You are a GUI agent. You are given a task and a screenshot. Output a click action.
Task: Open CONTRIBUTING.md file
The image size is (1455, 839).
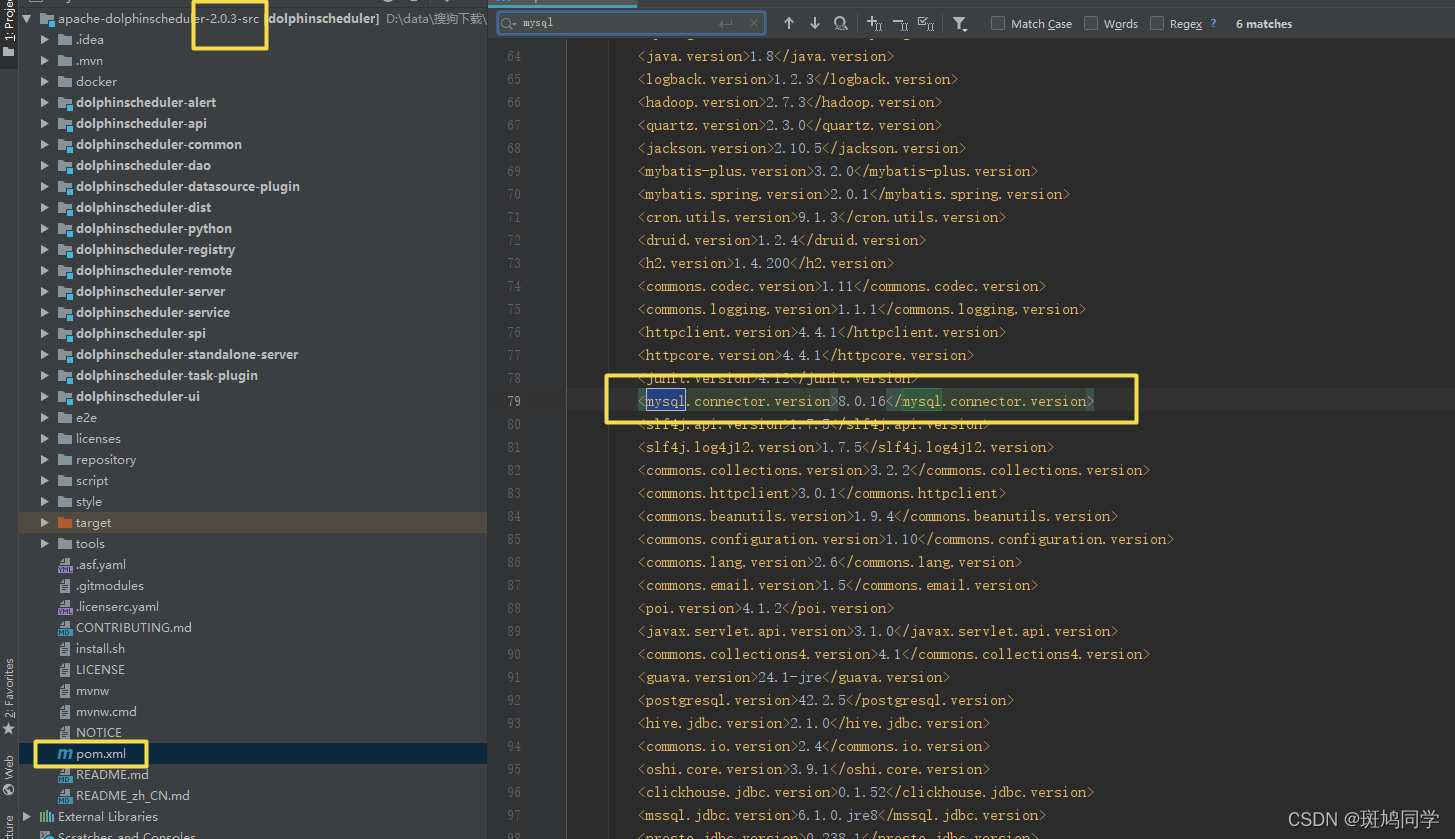coord(133,628)
